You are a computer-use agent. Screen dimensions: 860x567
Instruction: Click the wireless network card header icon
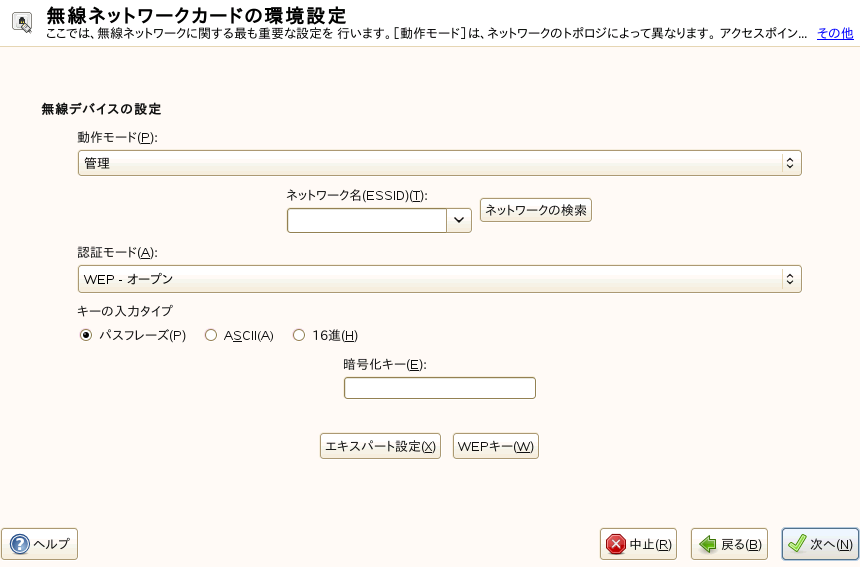(20, 21)
